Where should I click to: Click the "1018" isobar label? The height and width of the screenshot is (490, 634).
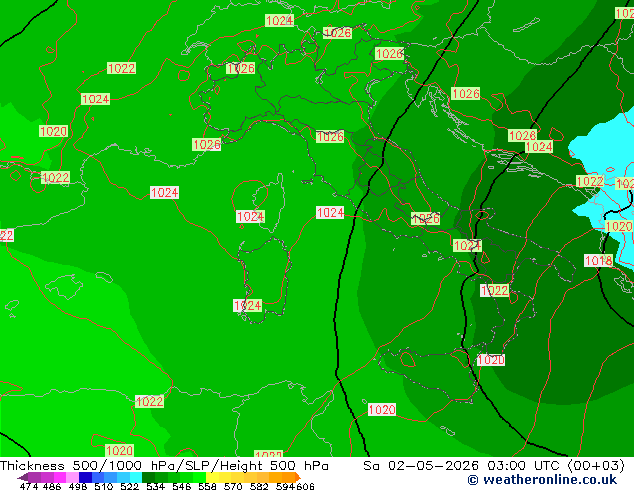598,260
